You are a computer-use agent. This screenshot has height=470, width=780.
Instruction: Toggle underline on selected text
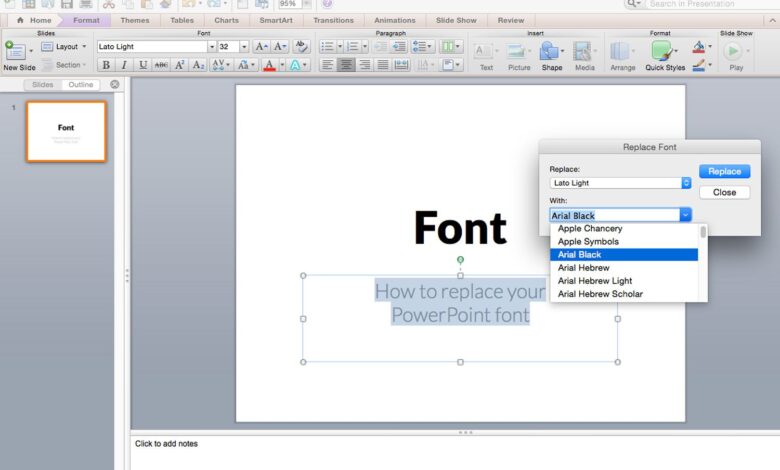[x=143, y=65]
